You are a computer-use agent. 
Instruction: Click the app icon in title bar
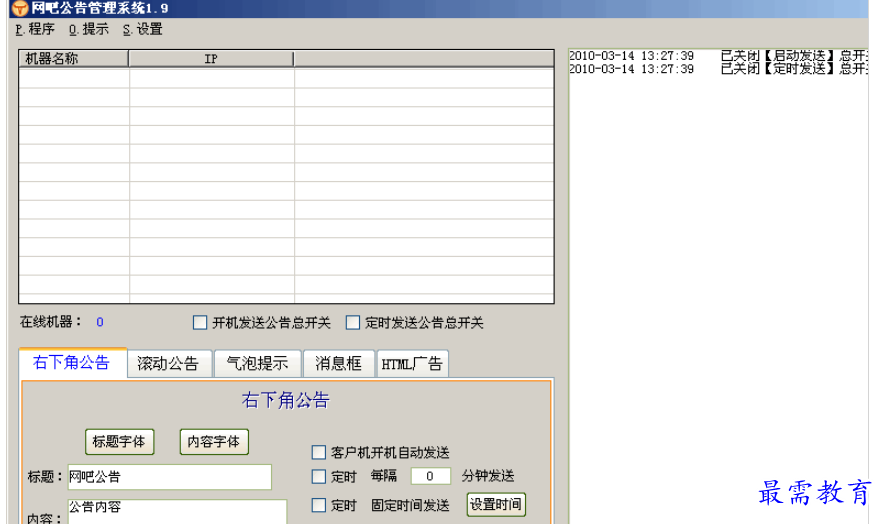pos(20,8)
